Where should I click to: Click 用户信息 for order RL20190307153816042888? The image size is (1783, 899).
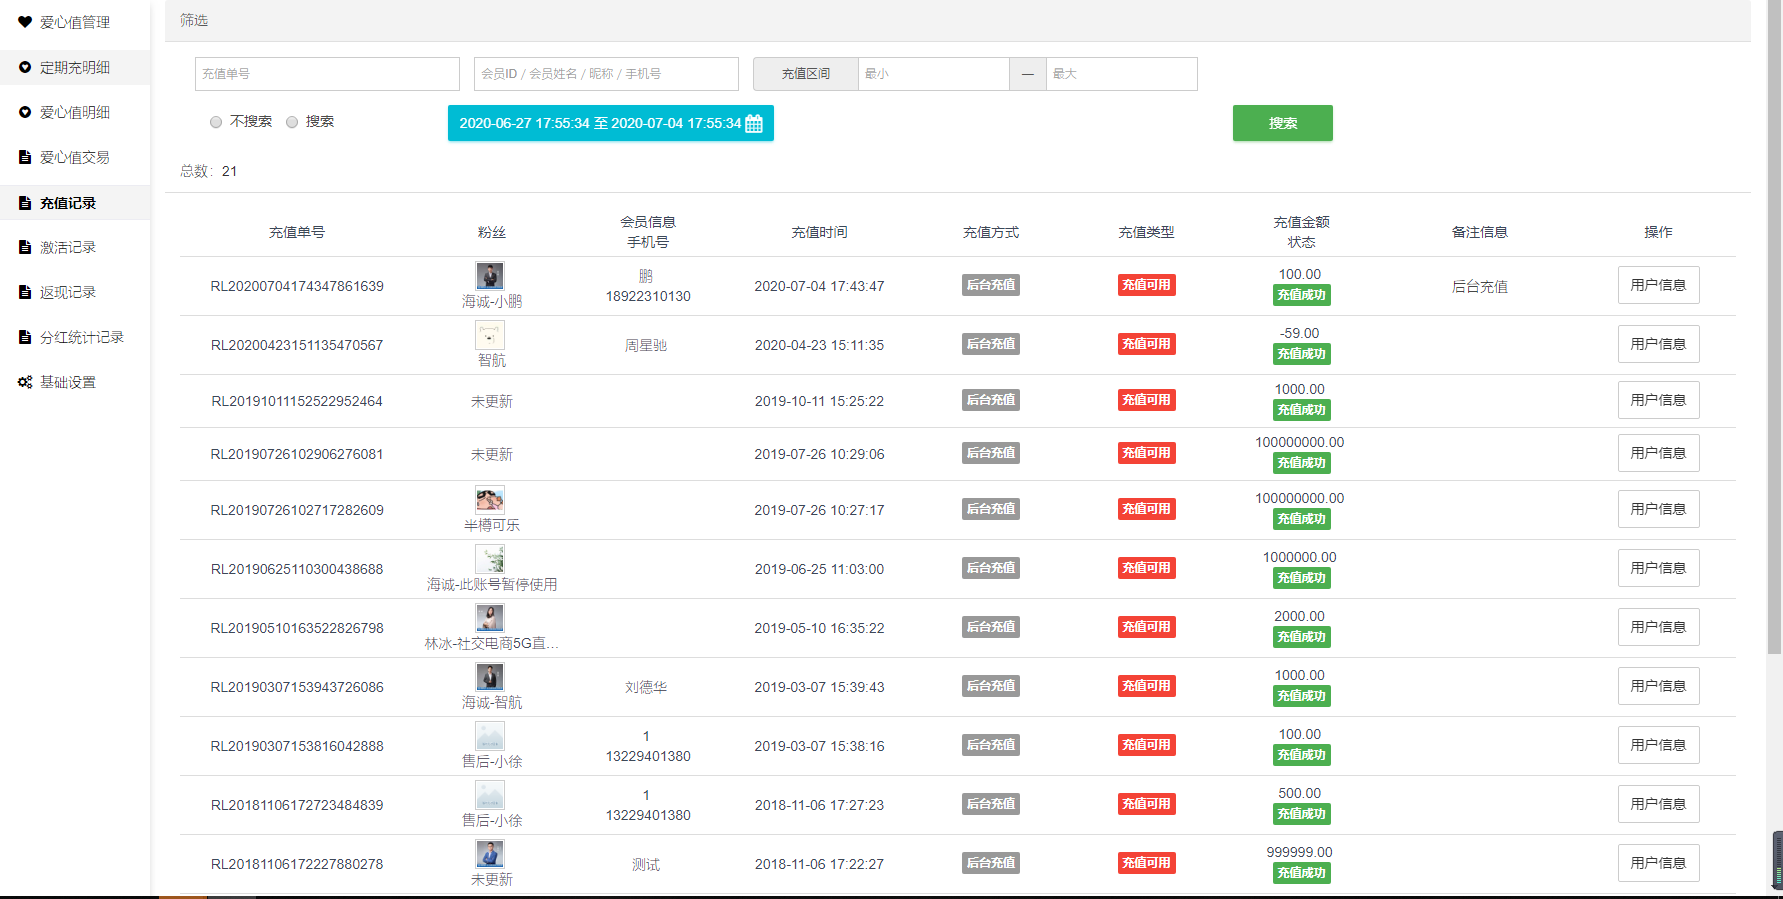(1658, 745)
